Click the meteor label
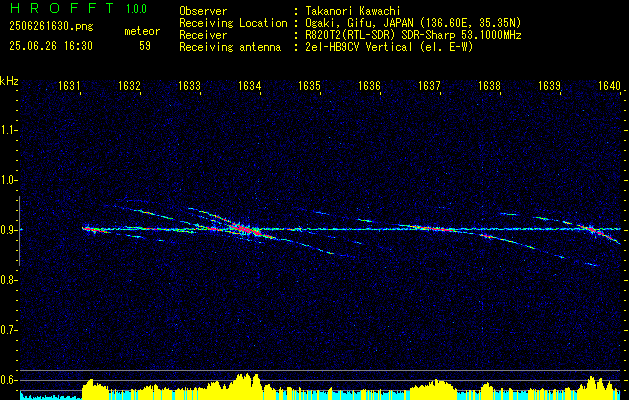 (x=142, y=31)
